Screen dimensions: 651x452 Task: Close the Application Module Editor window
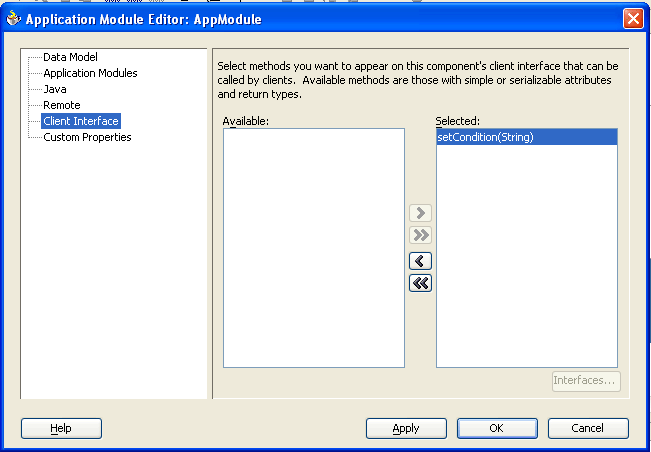tap(633, 19)
